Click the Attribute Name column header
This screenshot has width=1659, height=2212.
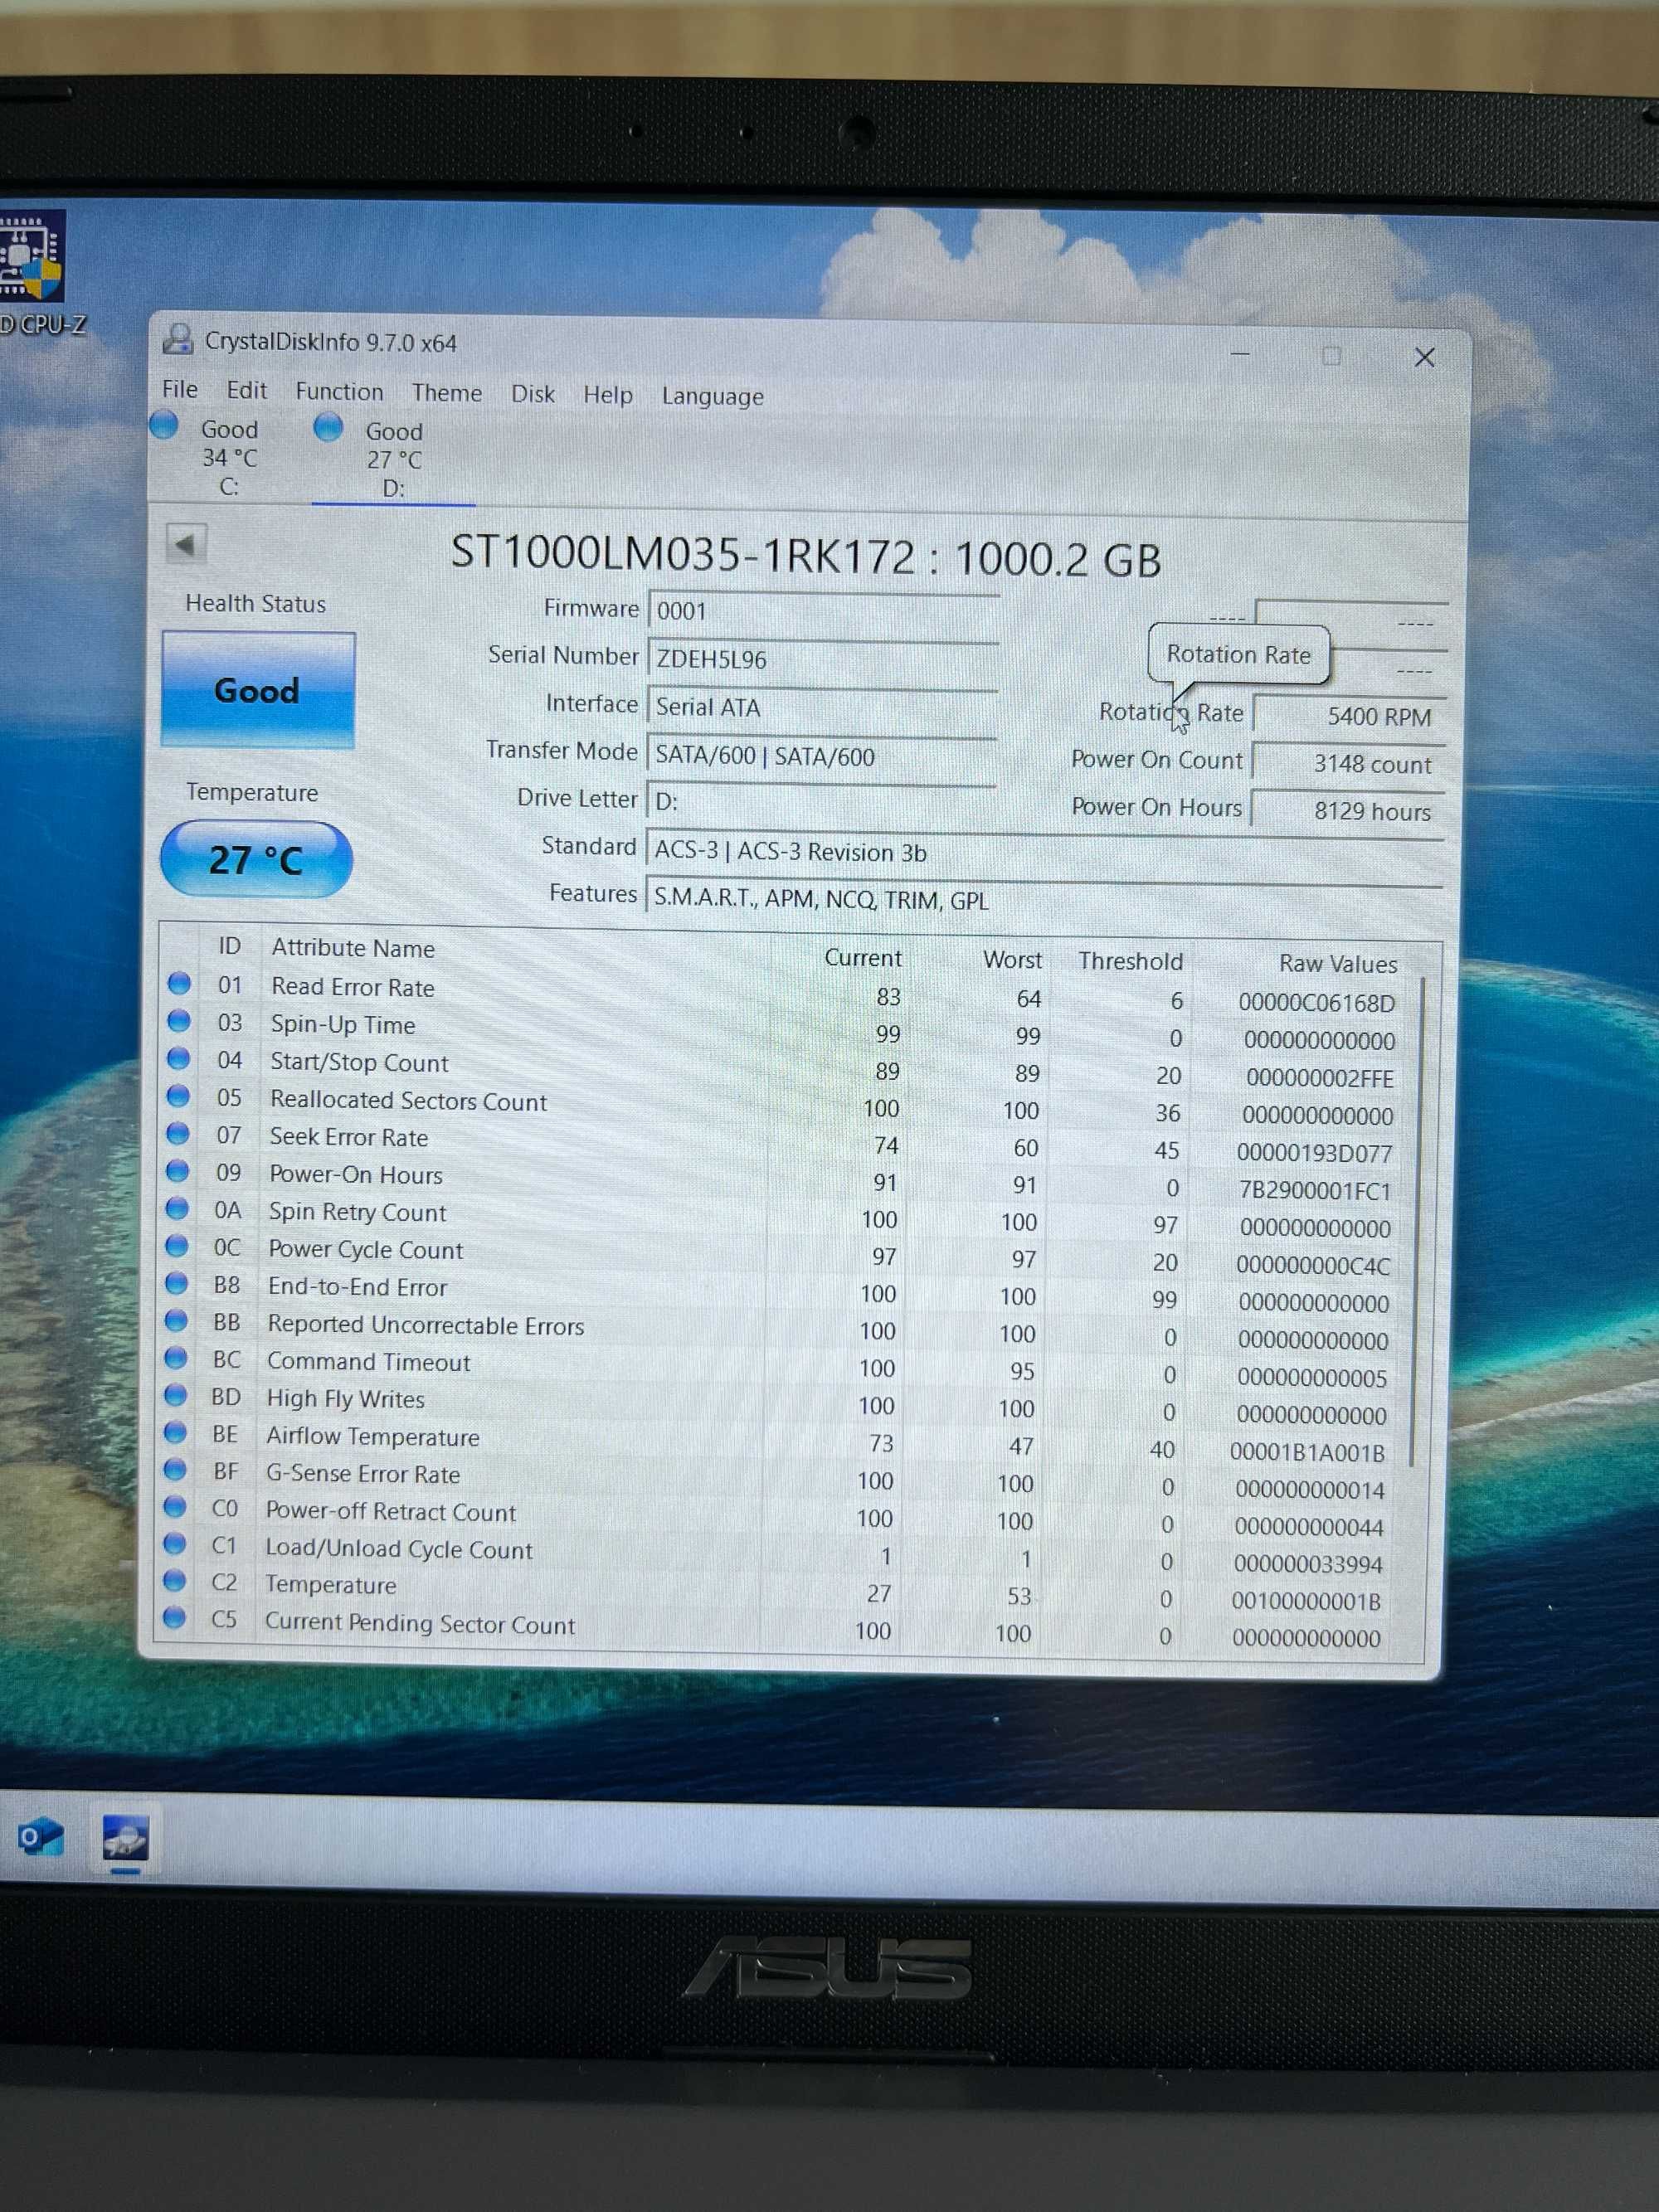(353, 947)
